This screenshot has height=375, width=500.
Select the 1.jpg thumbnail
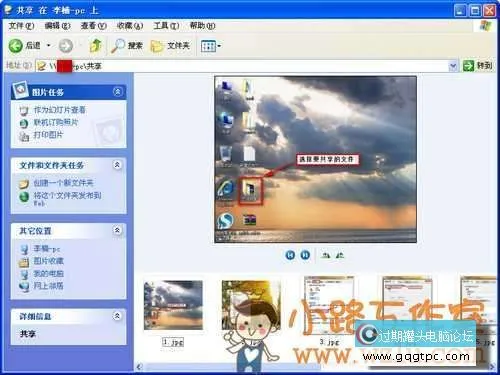point(173,305)
